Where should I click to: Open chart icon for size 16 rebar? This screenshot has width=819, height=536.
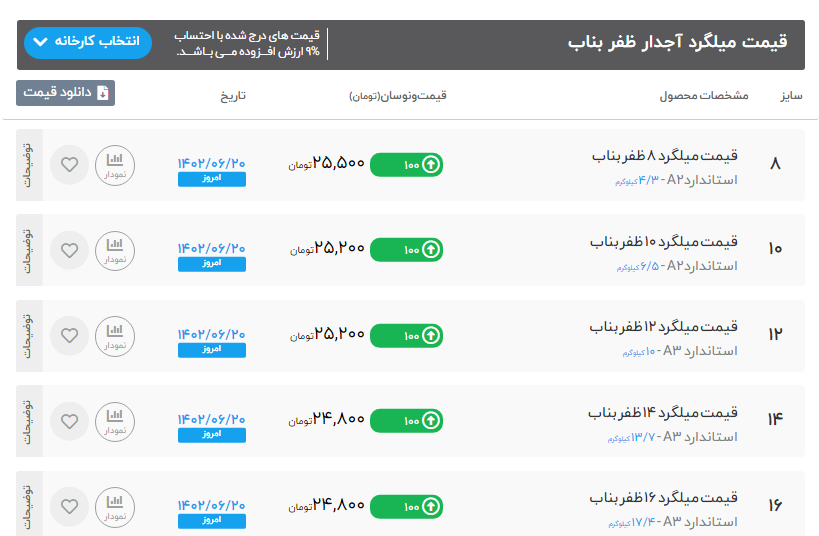tap(114, 506)
